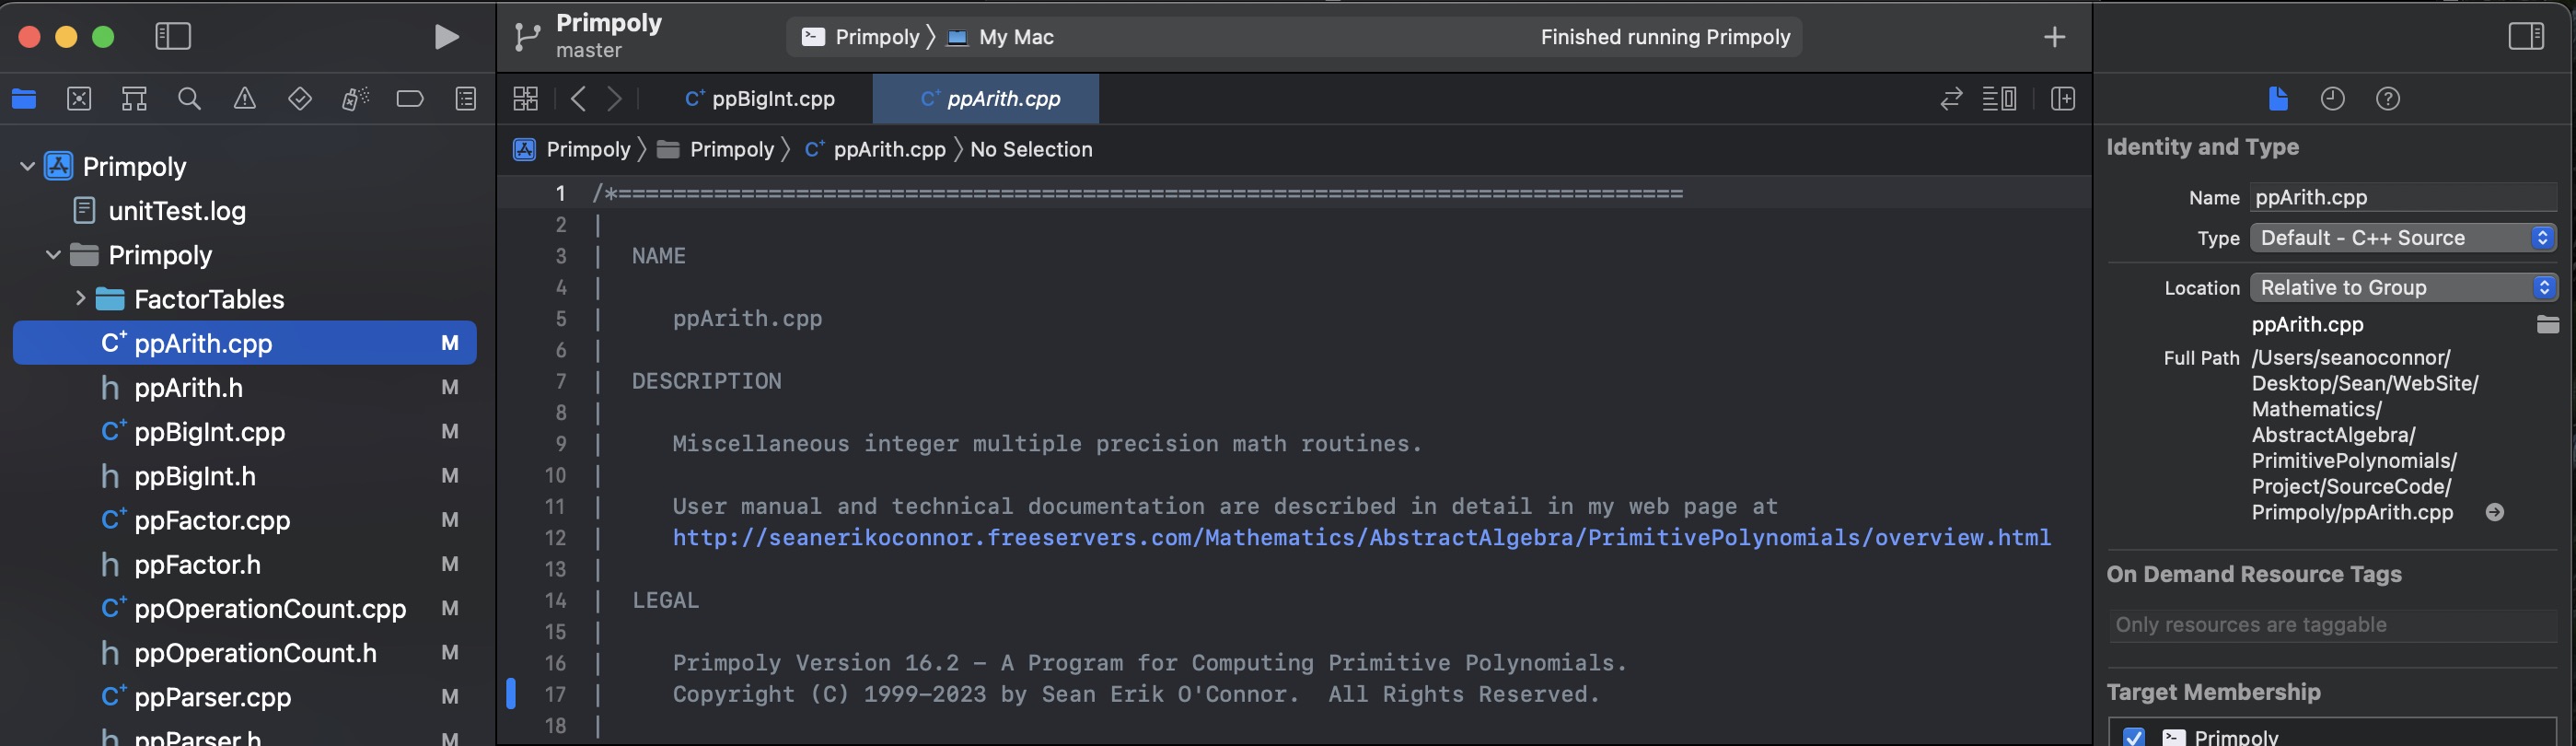Screen dimensions: 2576x746
Task: Open Type dropdown Default C++ Source
Action: [2402, 238]
